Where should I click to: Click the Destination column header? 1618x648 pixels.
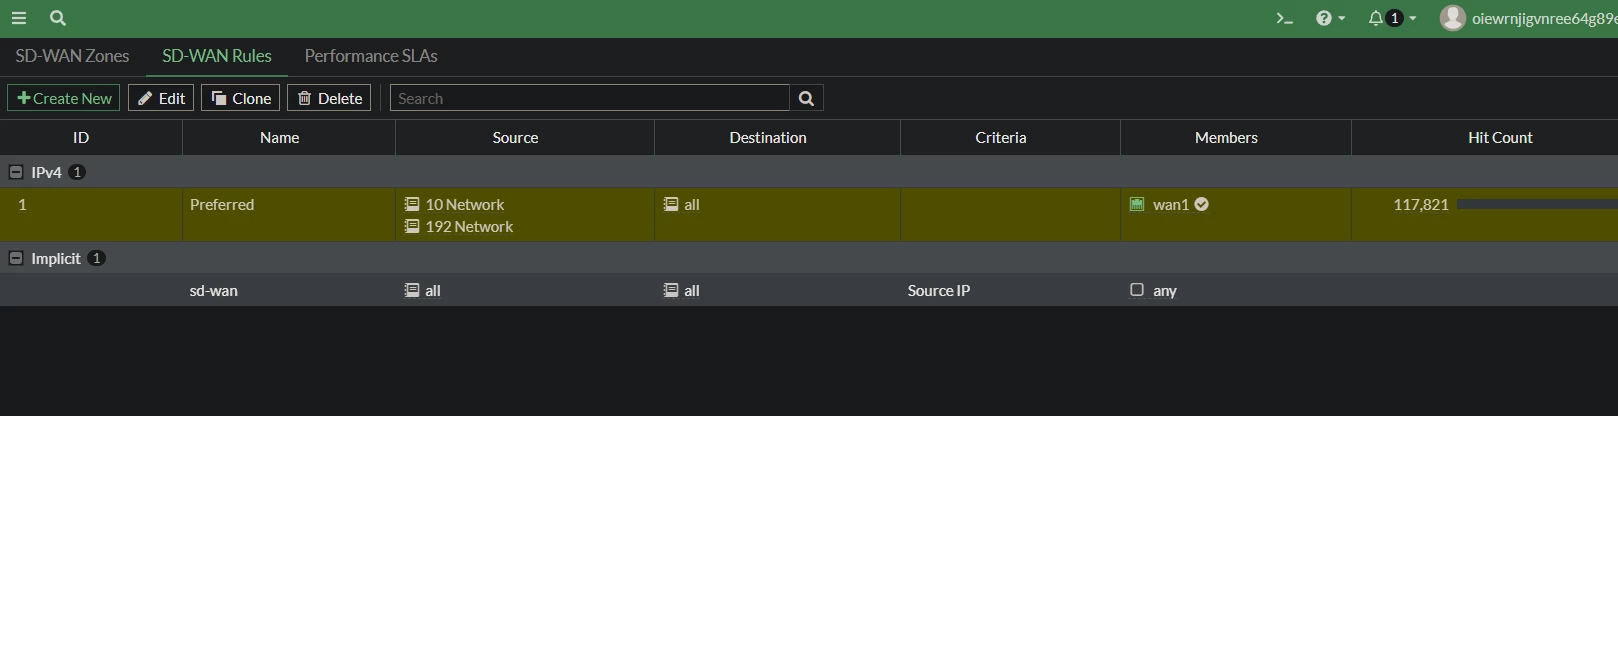tap(768, 138)
